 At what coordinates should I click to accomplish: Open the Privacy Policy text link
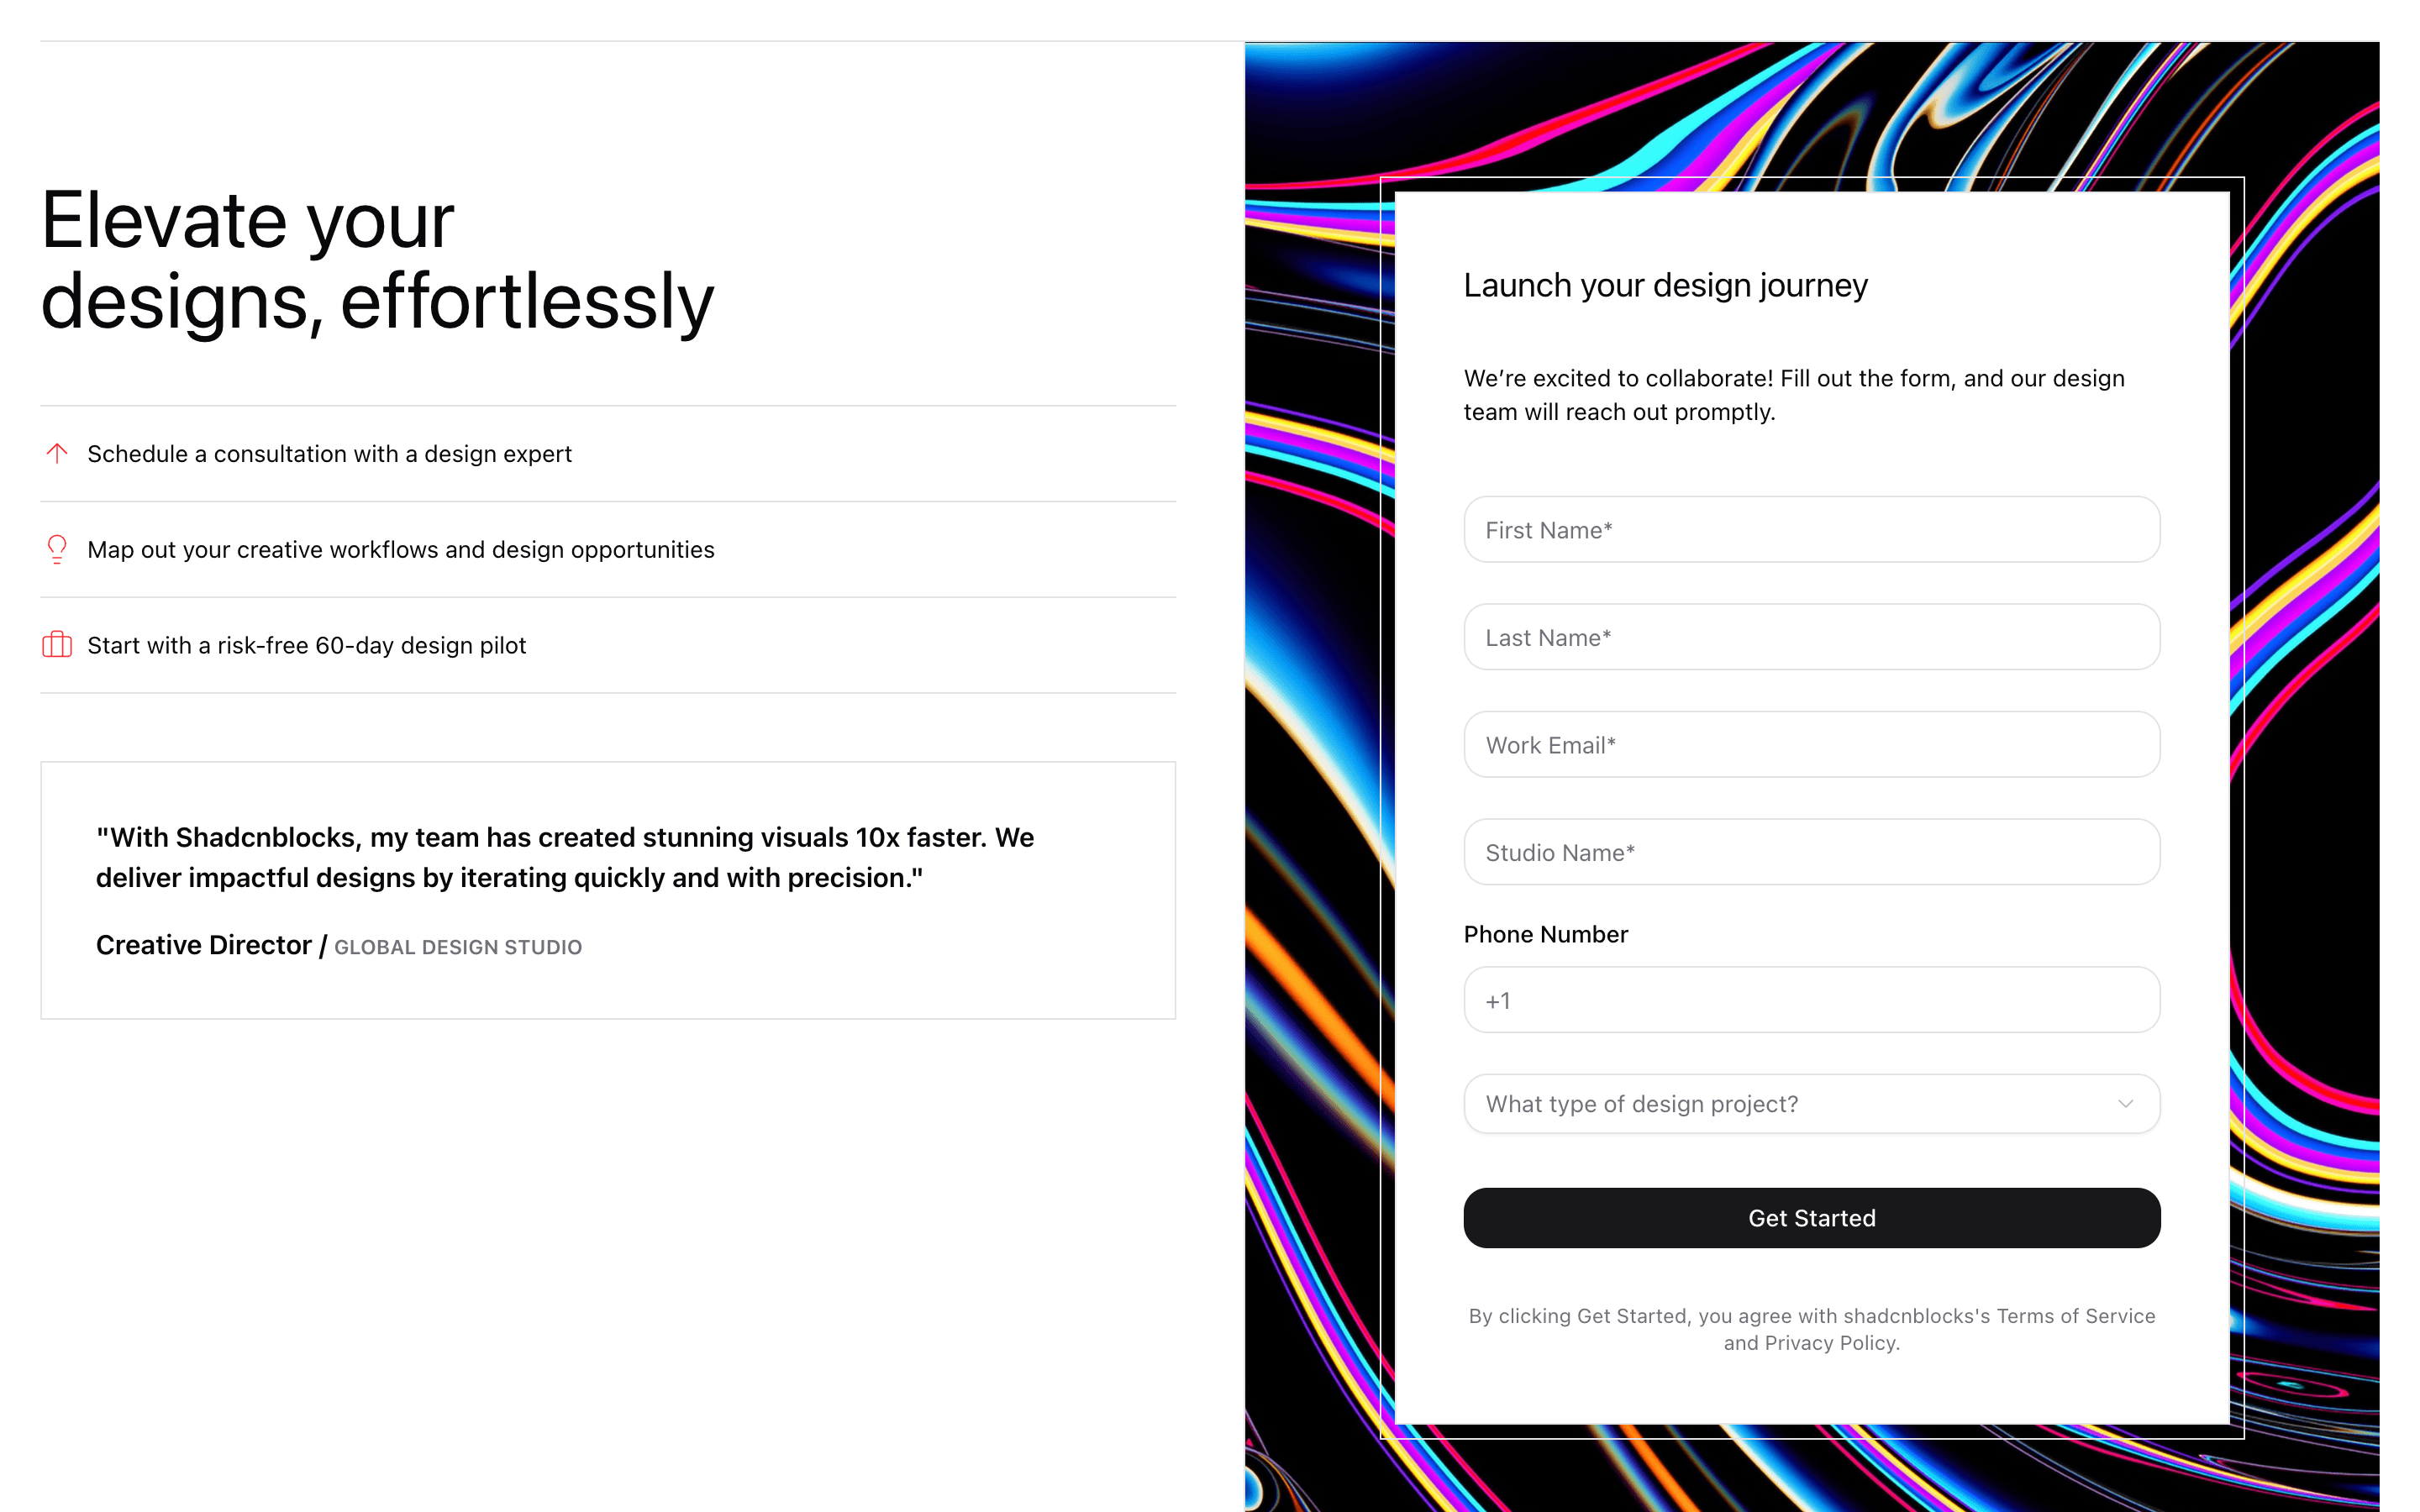pyautogui.click(x=1830, y=1343)
